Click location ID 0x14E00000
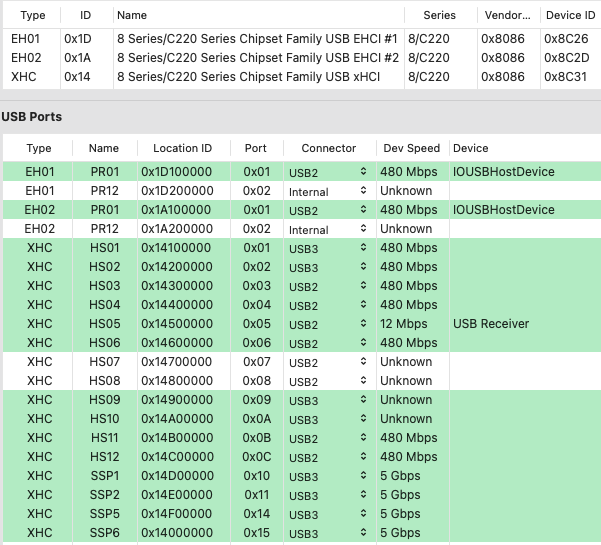601x545 pixels. click(177, 495)
